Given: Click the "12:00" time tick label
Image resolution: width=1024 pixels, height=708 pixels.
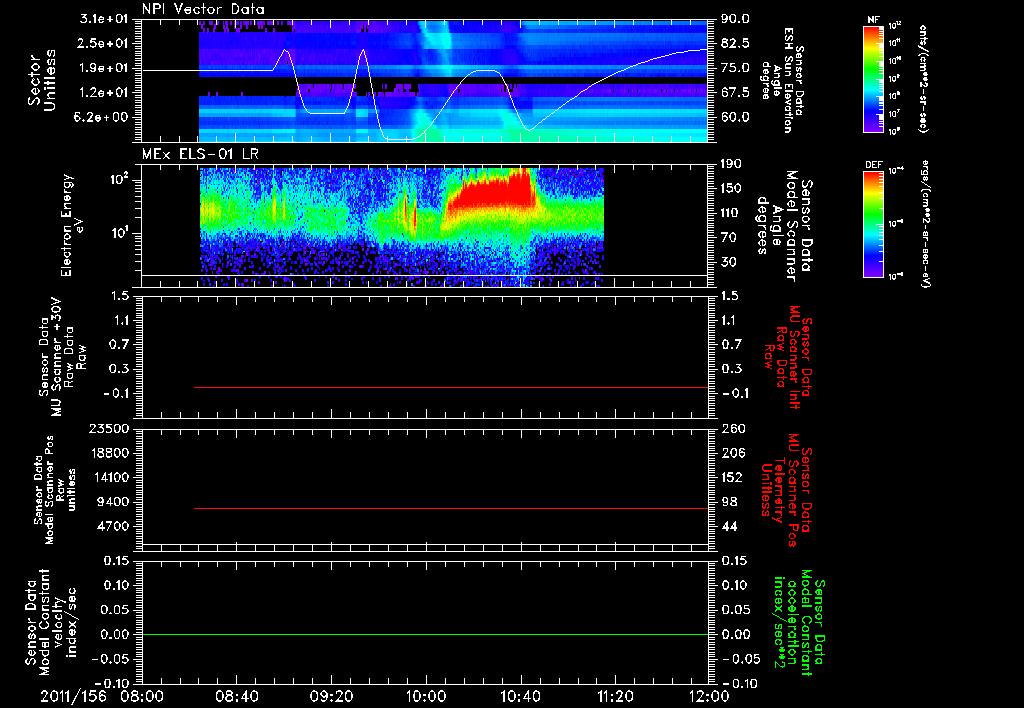Looking at the screenshot, I should (x=709, y=696).
